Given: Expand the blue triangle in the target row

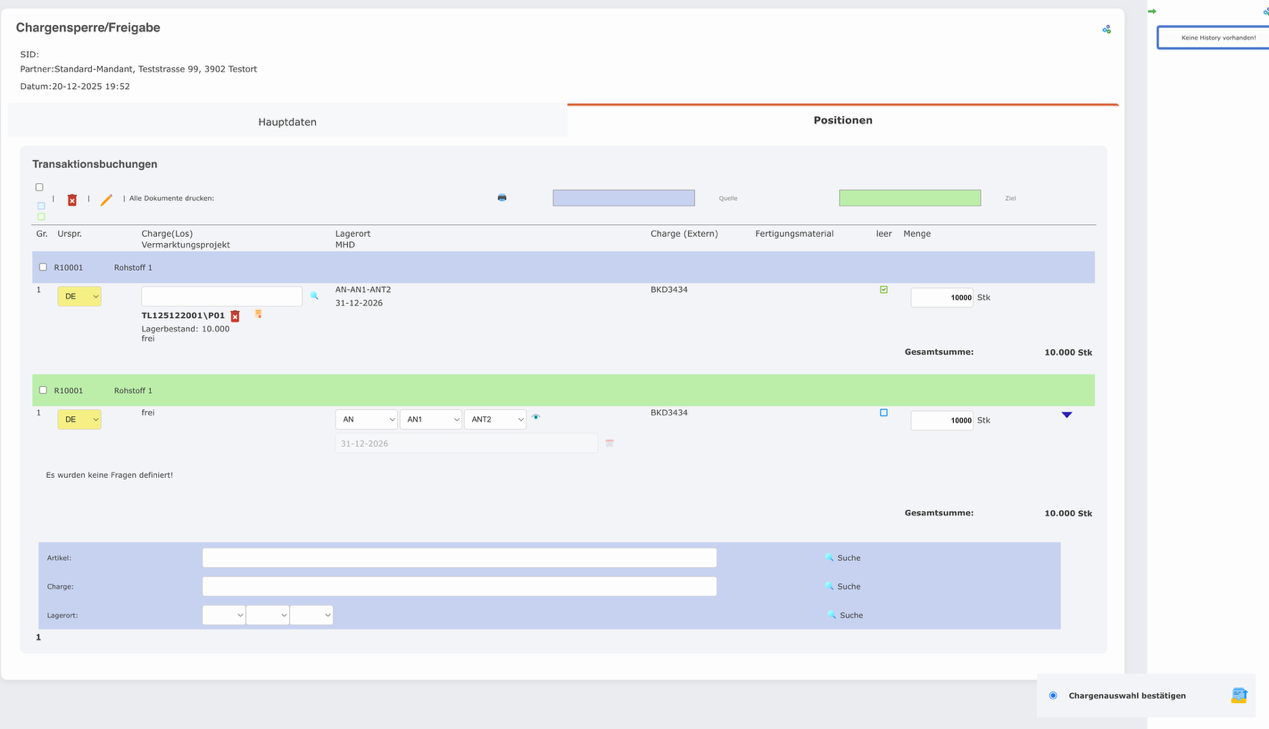Looking at the screenshot, I should click(1066, 415).
